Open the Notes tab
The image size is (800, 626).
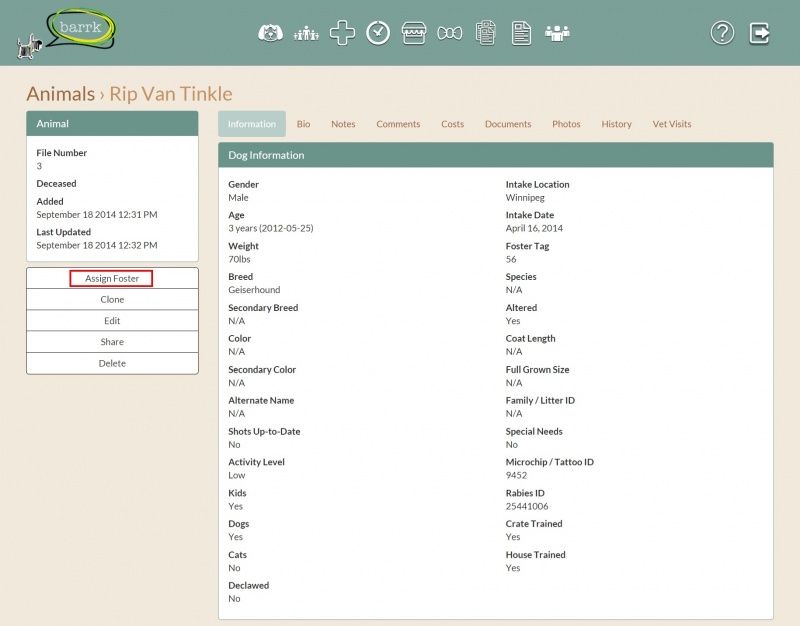pos(343,124)
